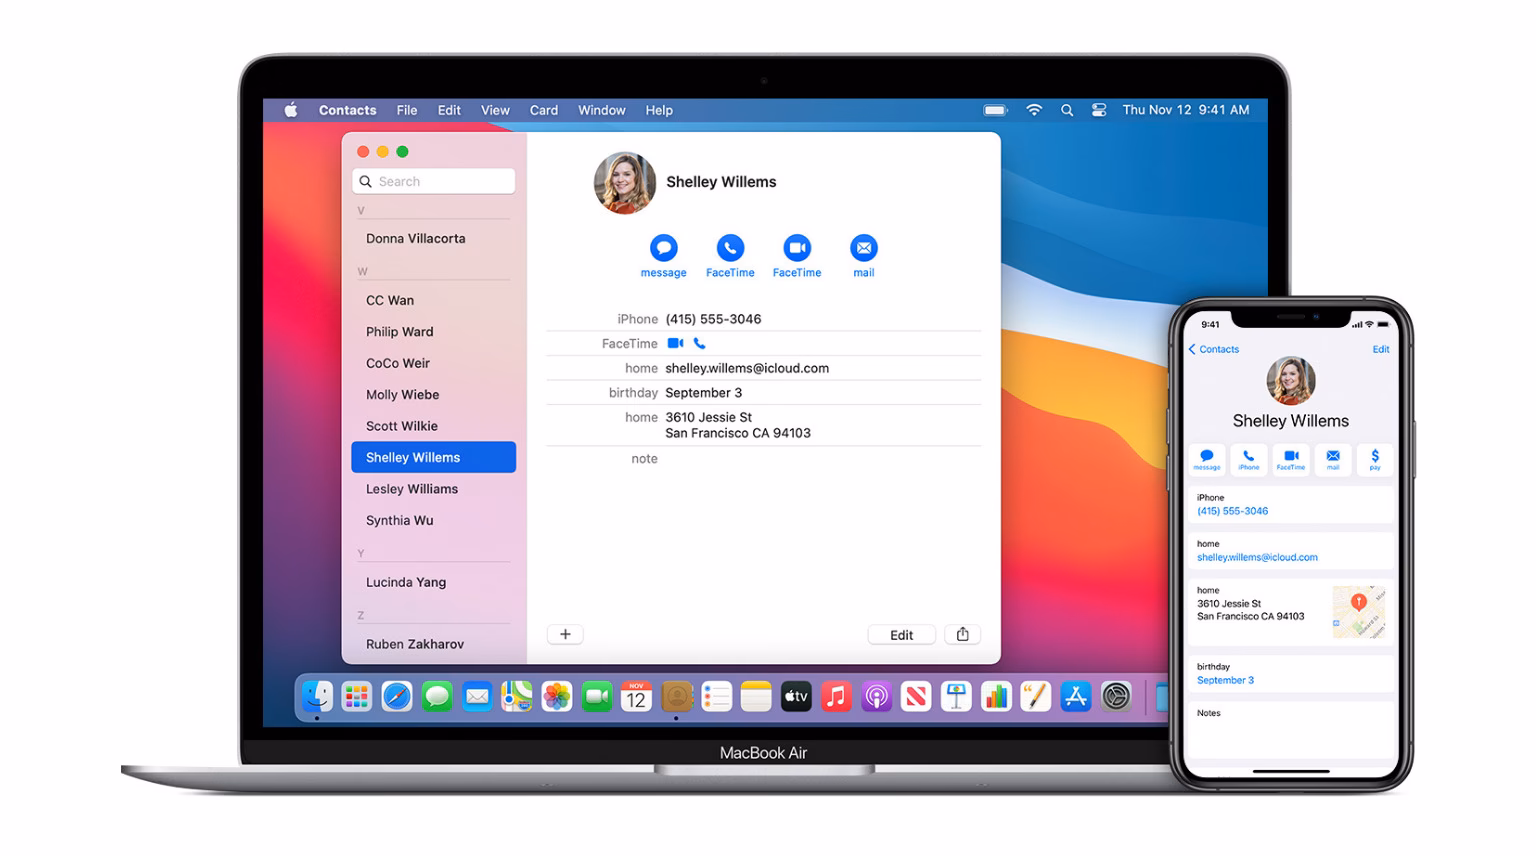Image resolution: width=1536 pixels, height=856 pixels.
Task: Compose a mail to Shelley Willems
Action: pos(863,249)
